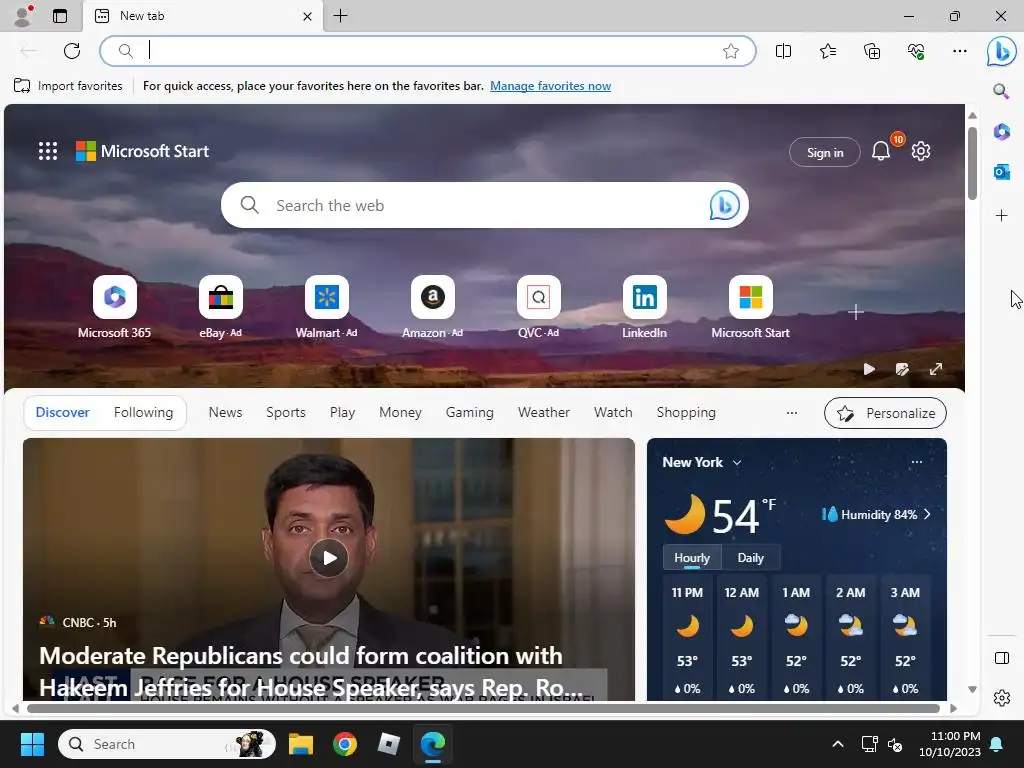The height and width of the screenshot is (768, 1024).
Task: Open the Microsoft Start app launcher grid
Action: [48, 151]
